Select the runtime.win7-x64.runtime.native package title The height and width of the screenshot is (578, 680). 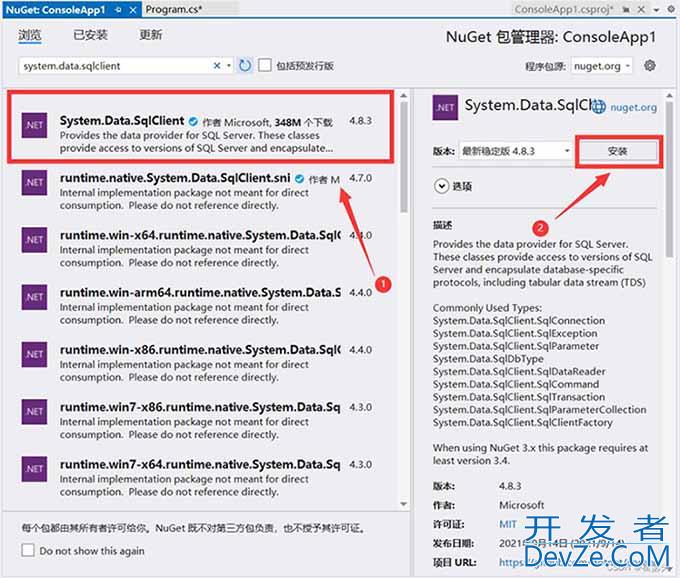tap(200, 464)
